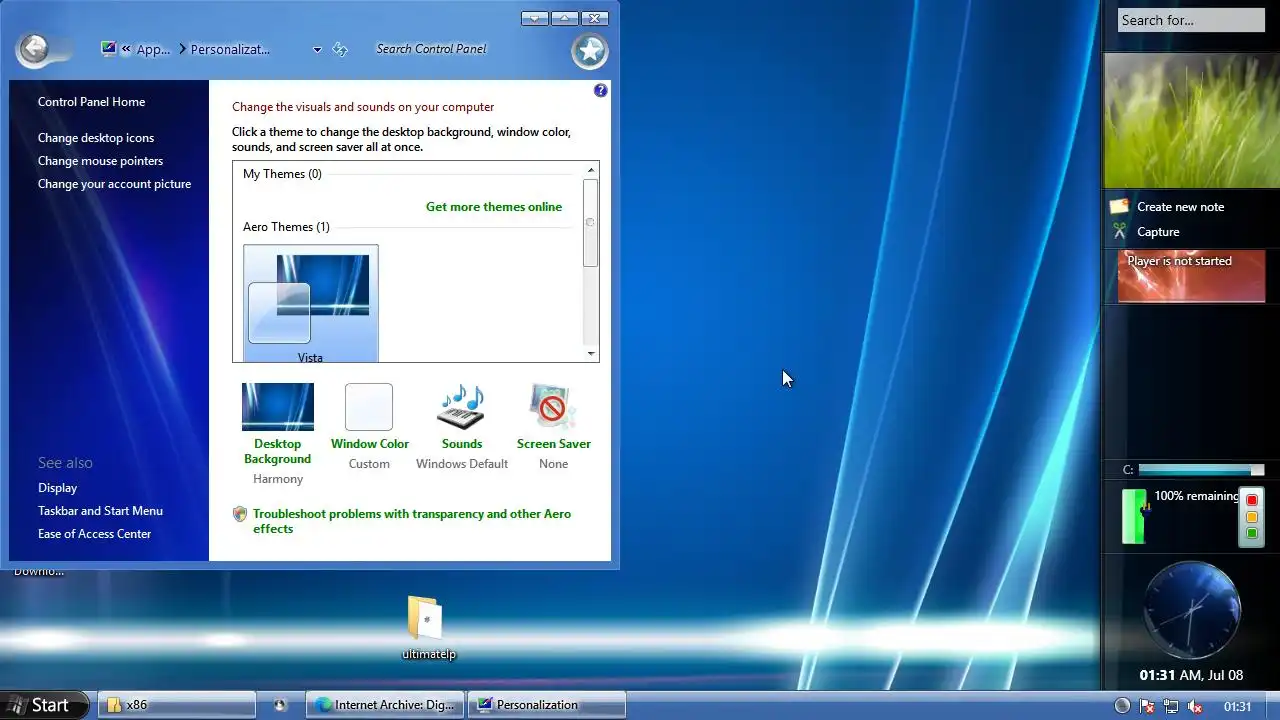Click Personalization taskbar button
This screenshot has width=1280, height=720.
547,705
